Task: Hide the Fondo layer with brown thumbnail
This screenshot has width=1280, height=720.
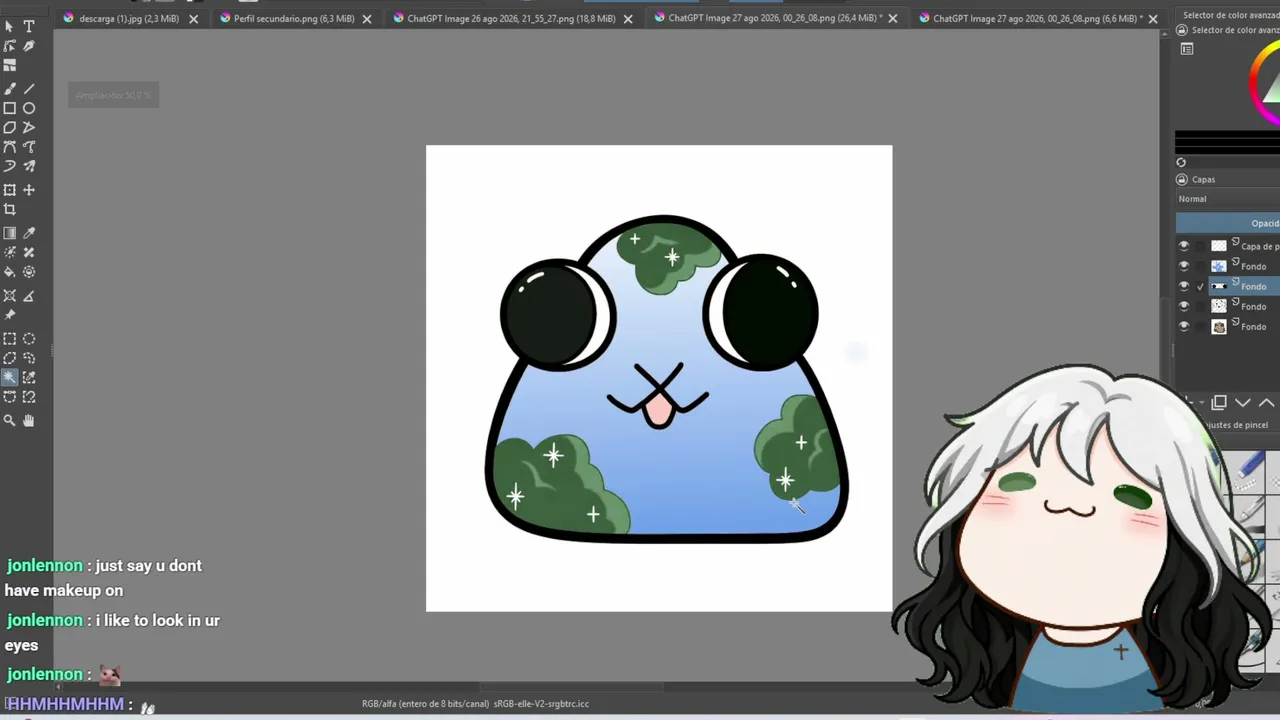Action: coord(1184,326)
